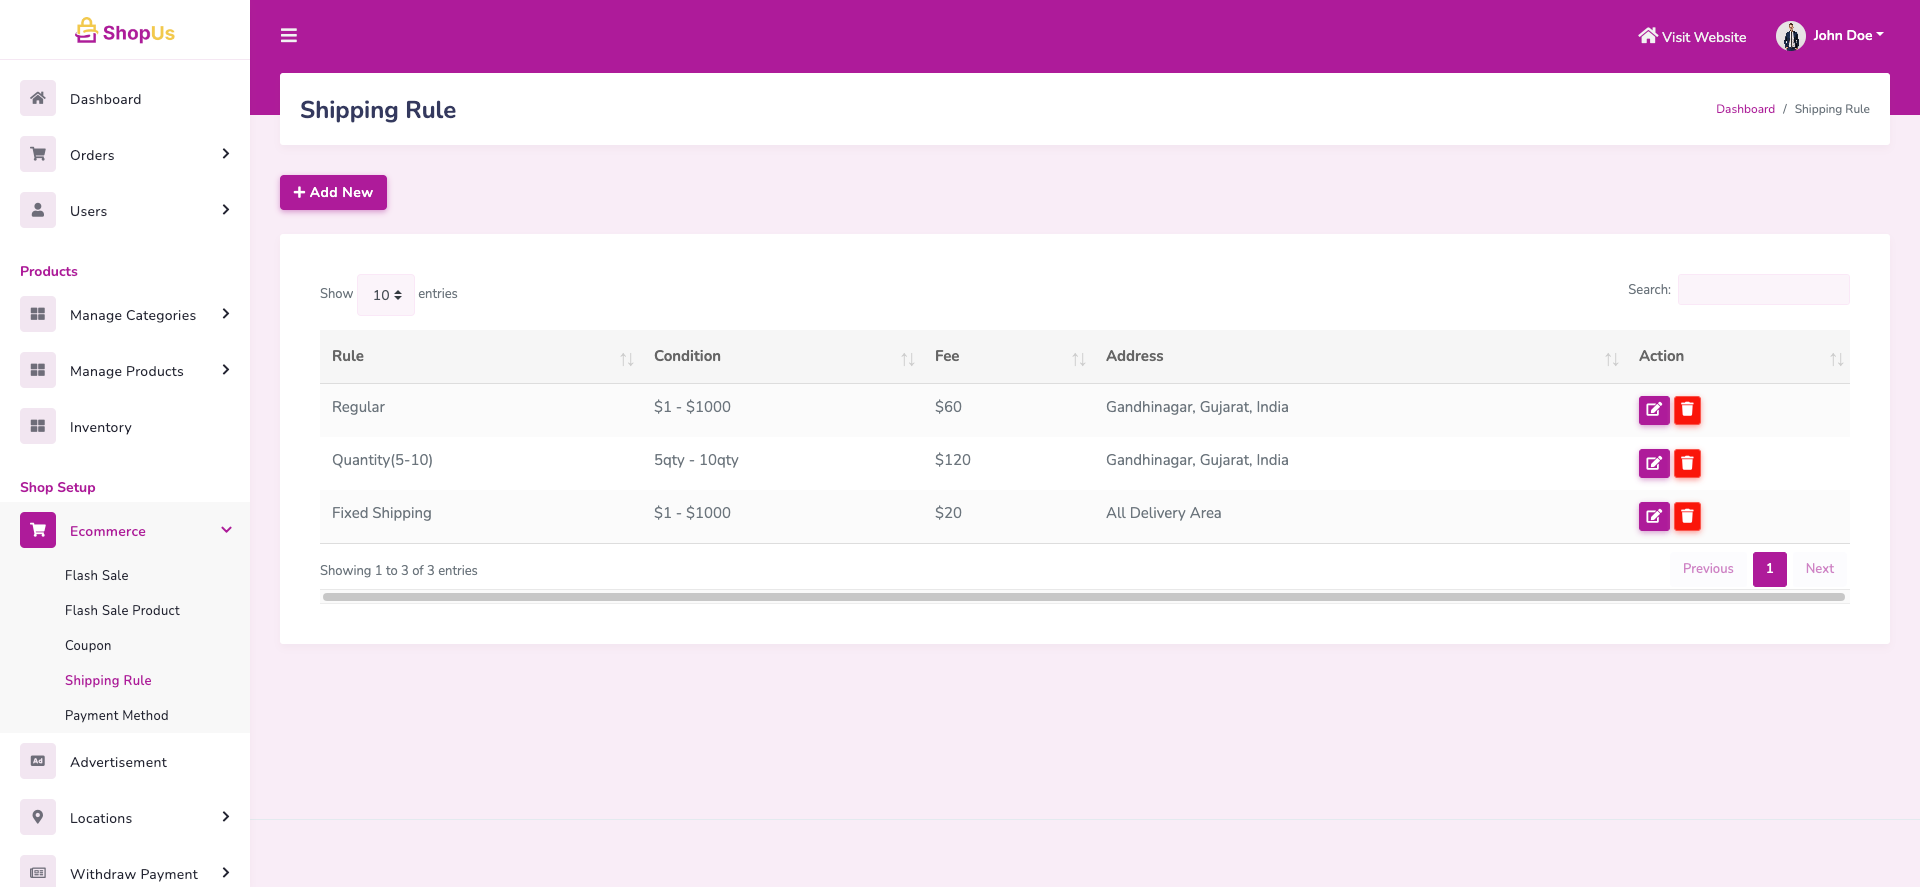
Task: Open the John Doe user dropdown
Action: (x=1830, y=36)
